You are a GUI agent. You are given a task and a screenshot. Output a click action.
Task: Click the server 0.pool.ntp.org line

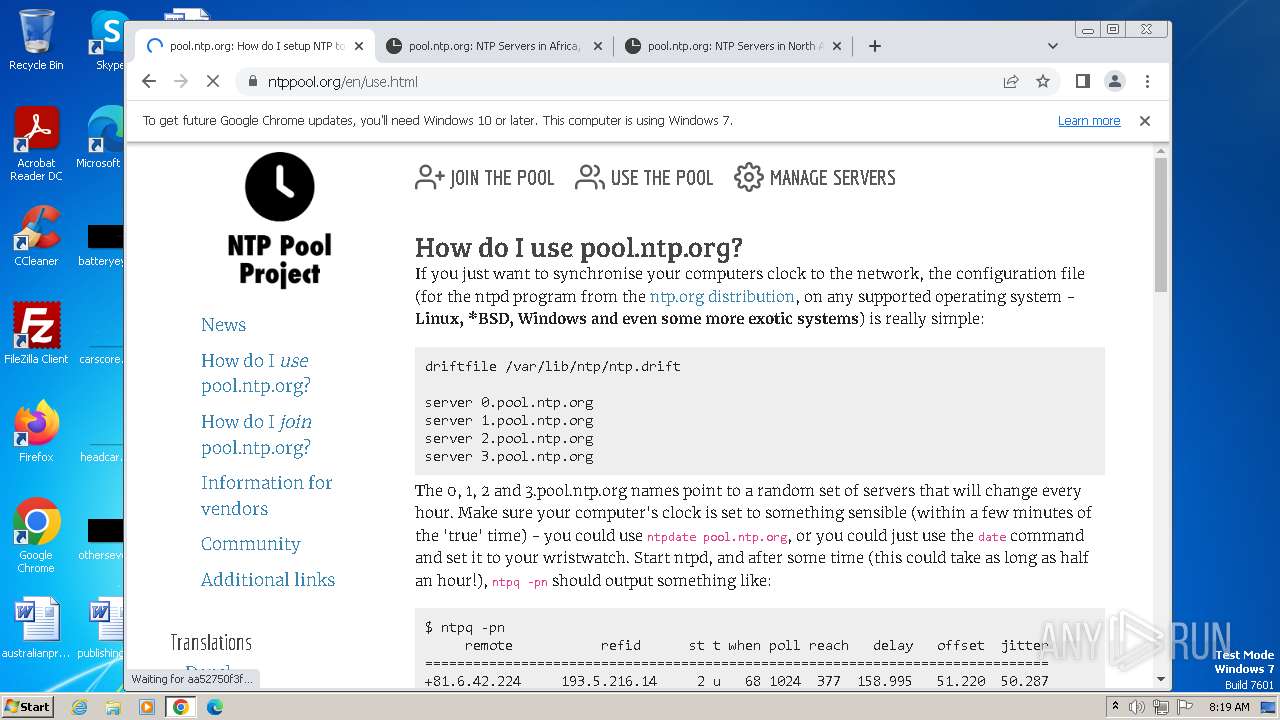509,403
